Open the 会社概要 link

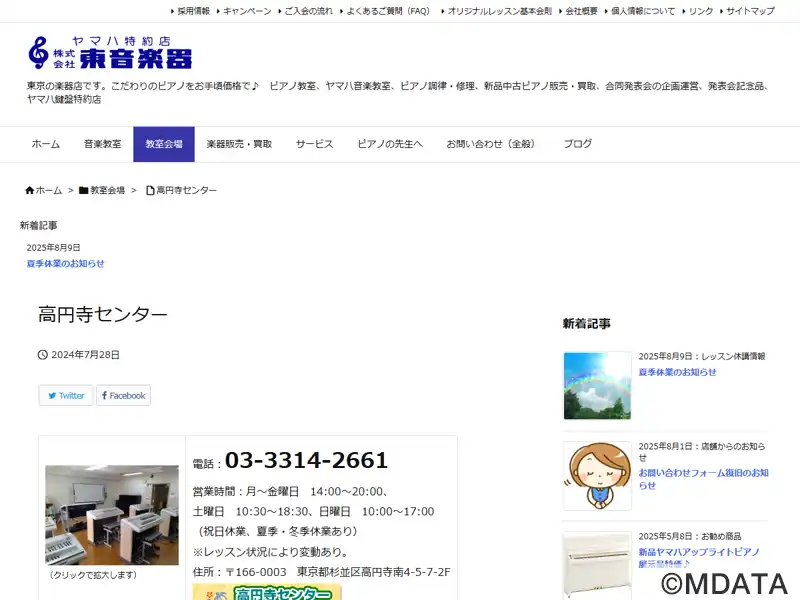pyautogui.click(x=582, y=11)
